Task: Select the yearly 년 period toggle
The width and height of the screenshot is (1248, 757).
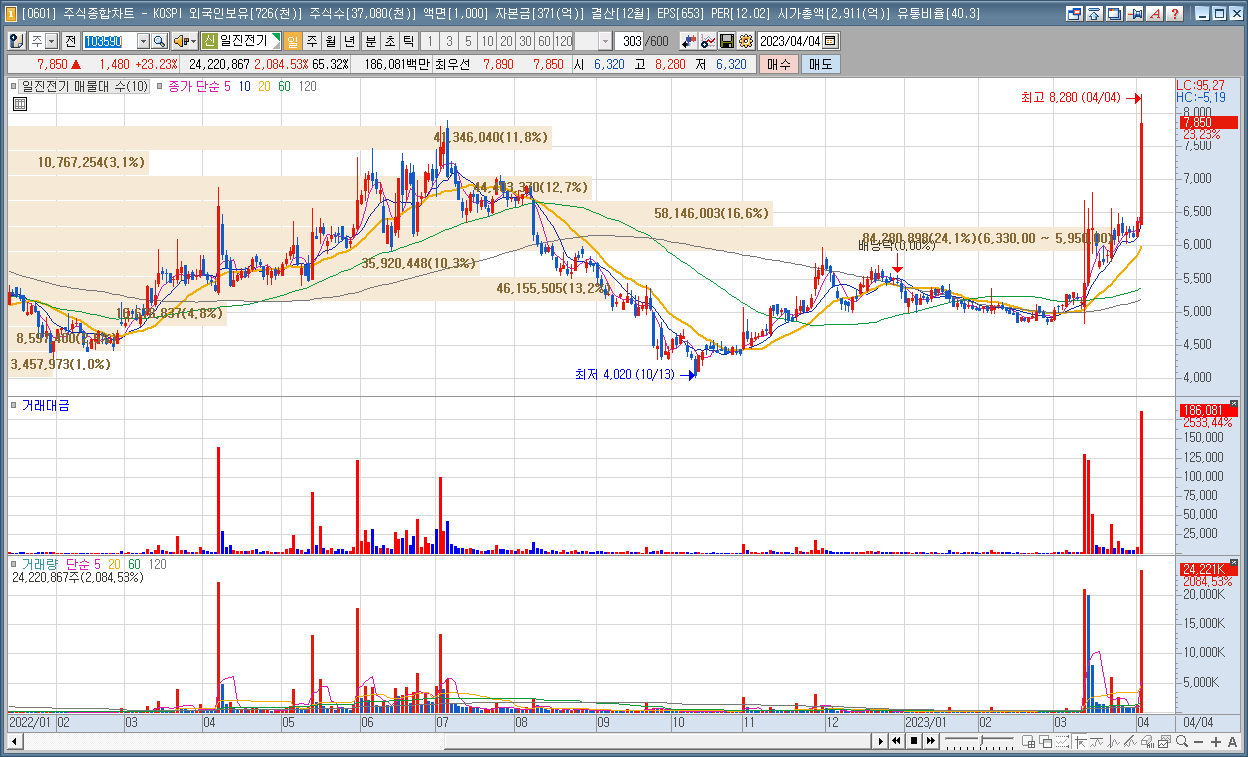Action: coord(349,41)
